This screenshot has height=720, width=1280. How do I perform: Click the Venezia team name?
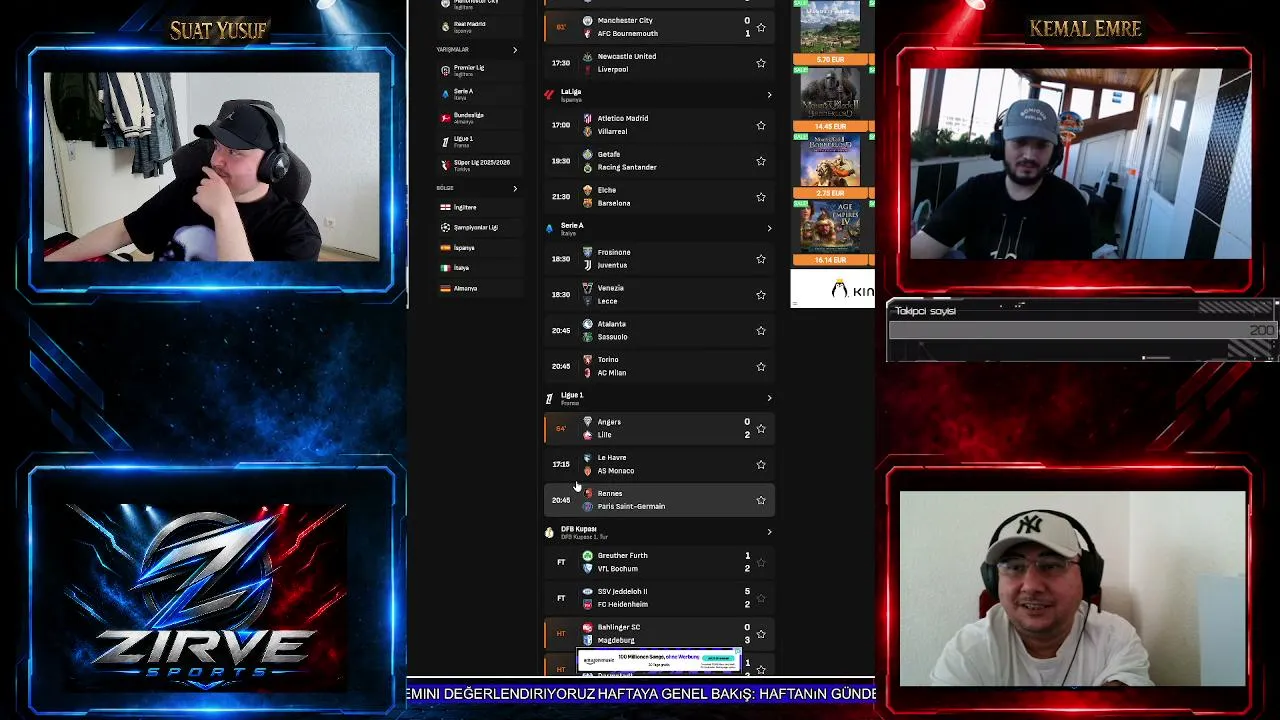tap(611, 288)
